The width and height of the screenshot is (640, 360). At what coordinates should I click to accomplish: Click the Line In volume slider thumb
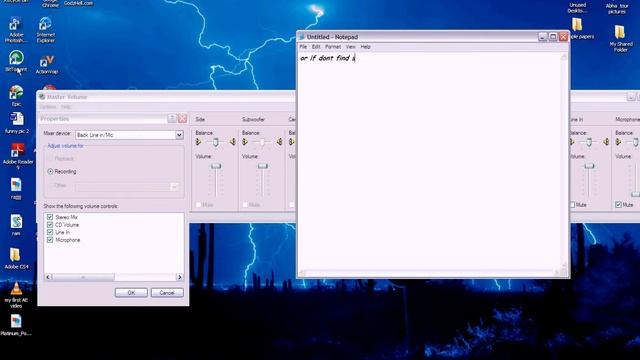point(589,166)
